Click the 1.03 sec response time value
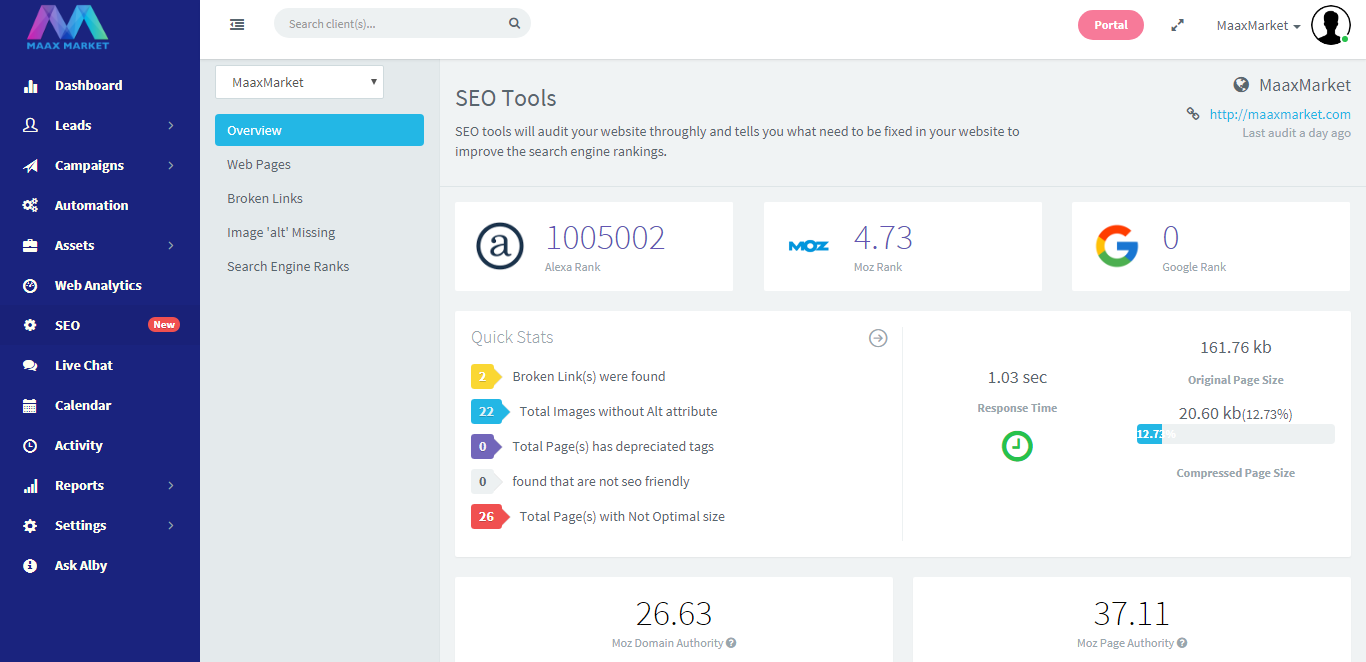This screenshot has height=662, width=1366. coord(1017,377)
